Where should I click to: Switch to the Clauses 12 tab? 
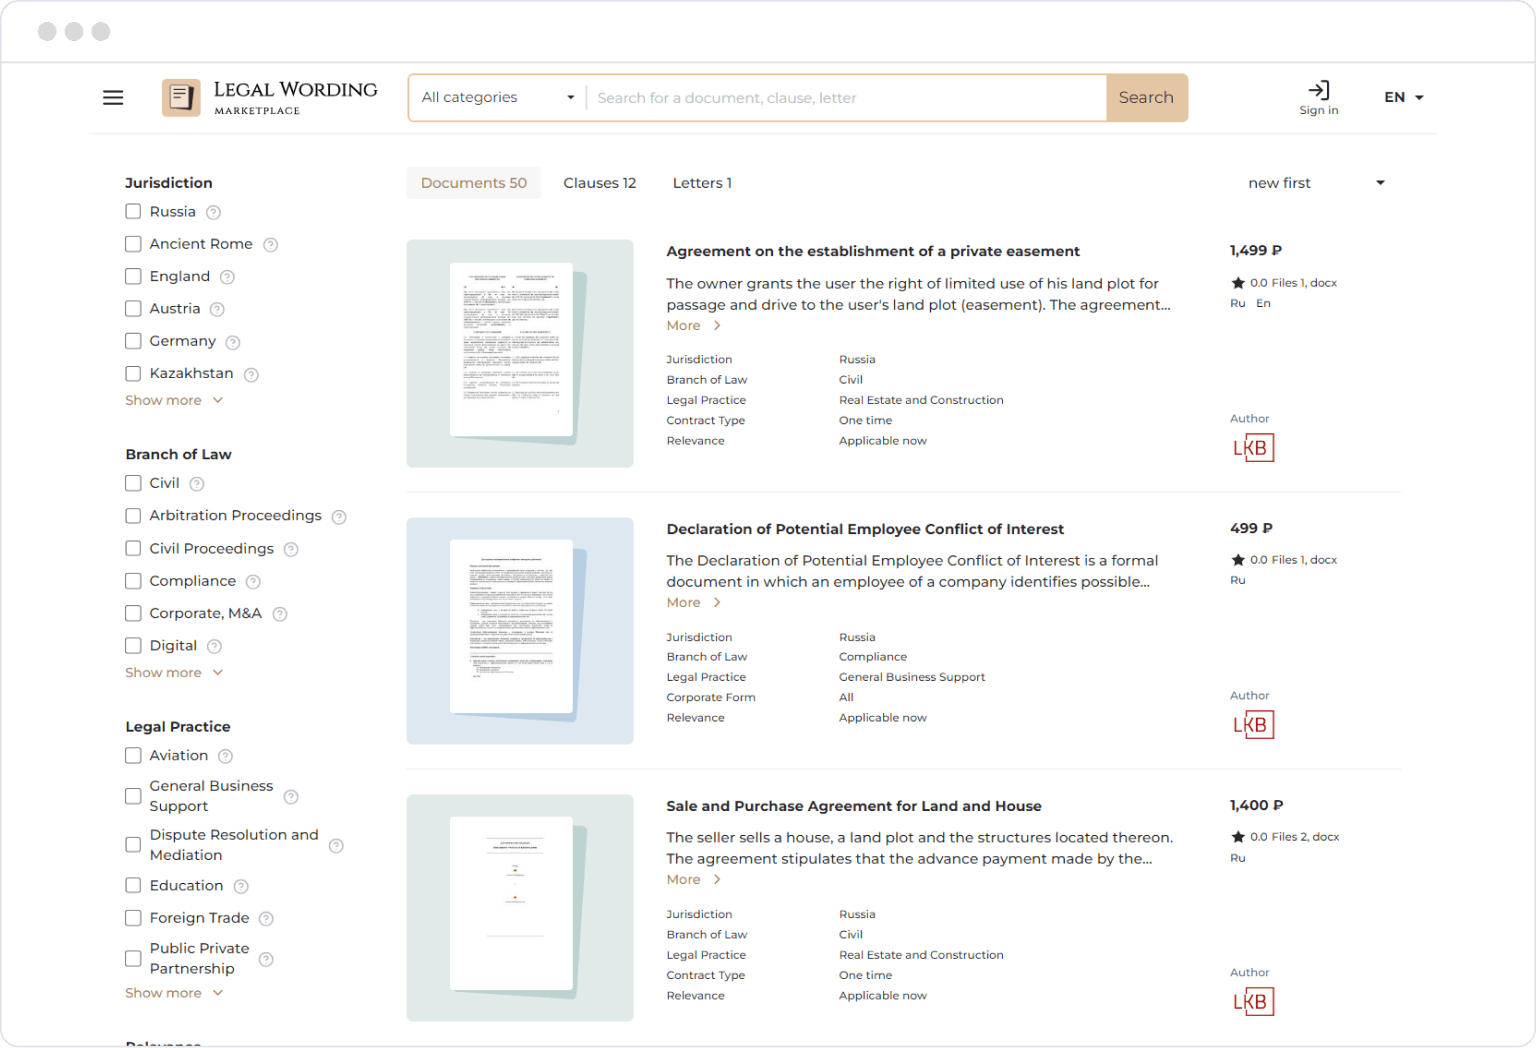coord(599,183)
